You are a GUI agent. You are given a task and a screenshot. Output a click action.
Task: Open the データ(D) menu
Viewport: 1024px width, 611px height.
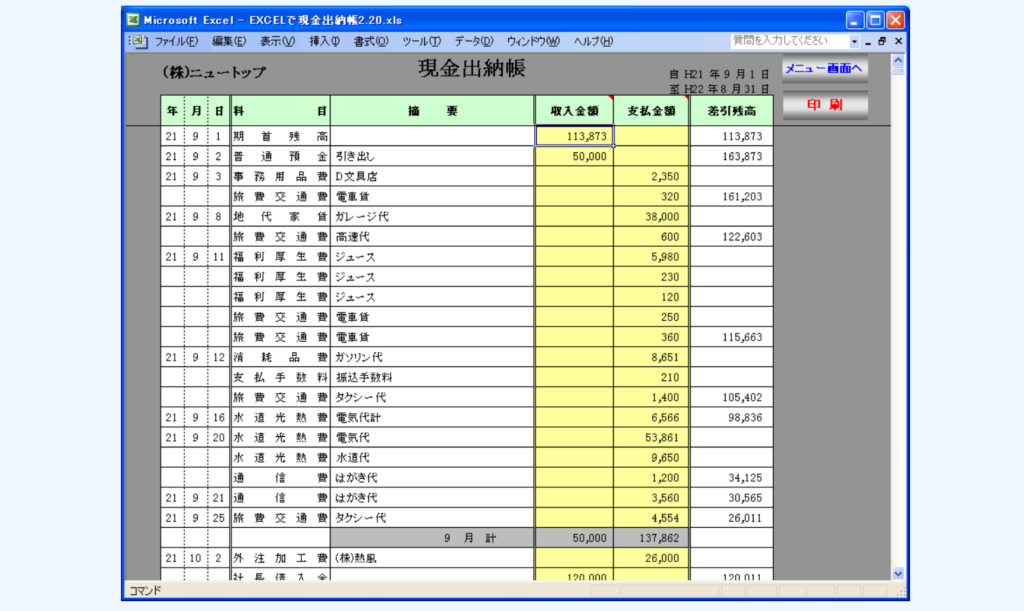(x=473, y=41)
